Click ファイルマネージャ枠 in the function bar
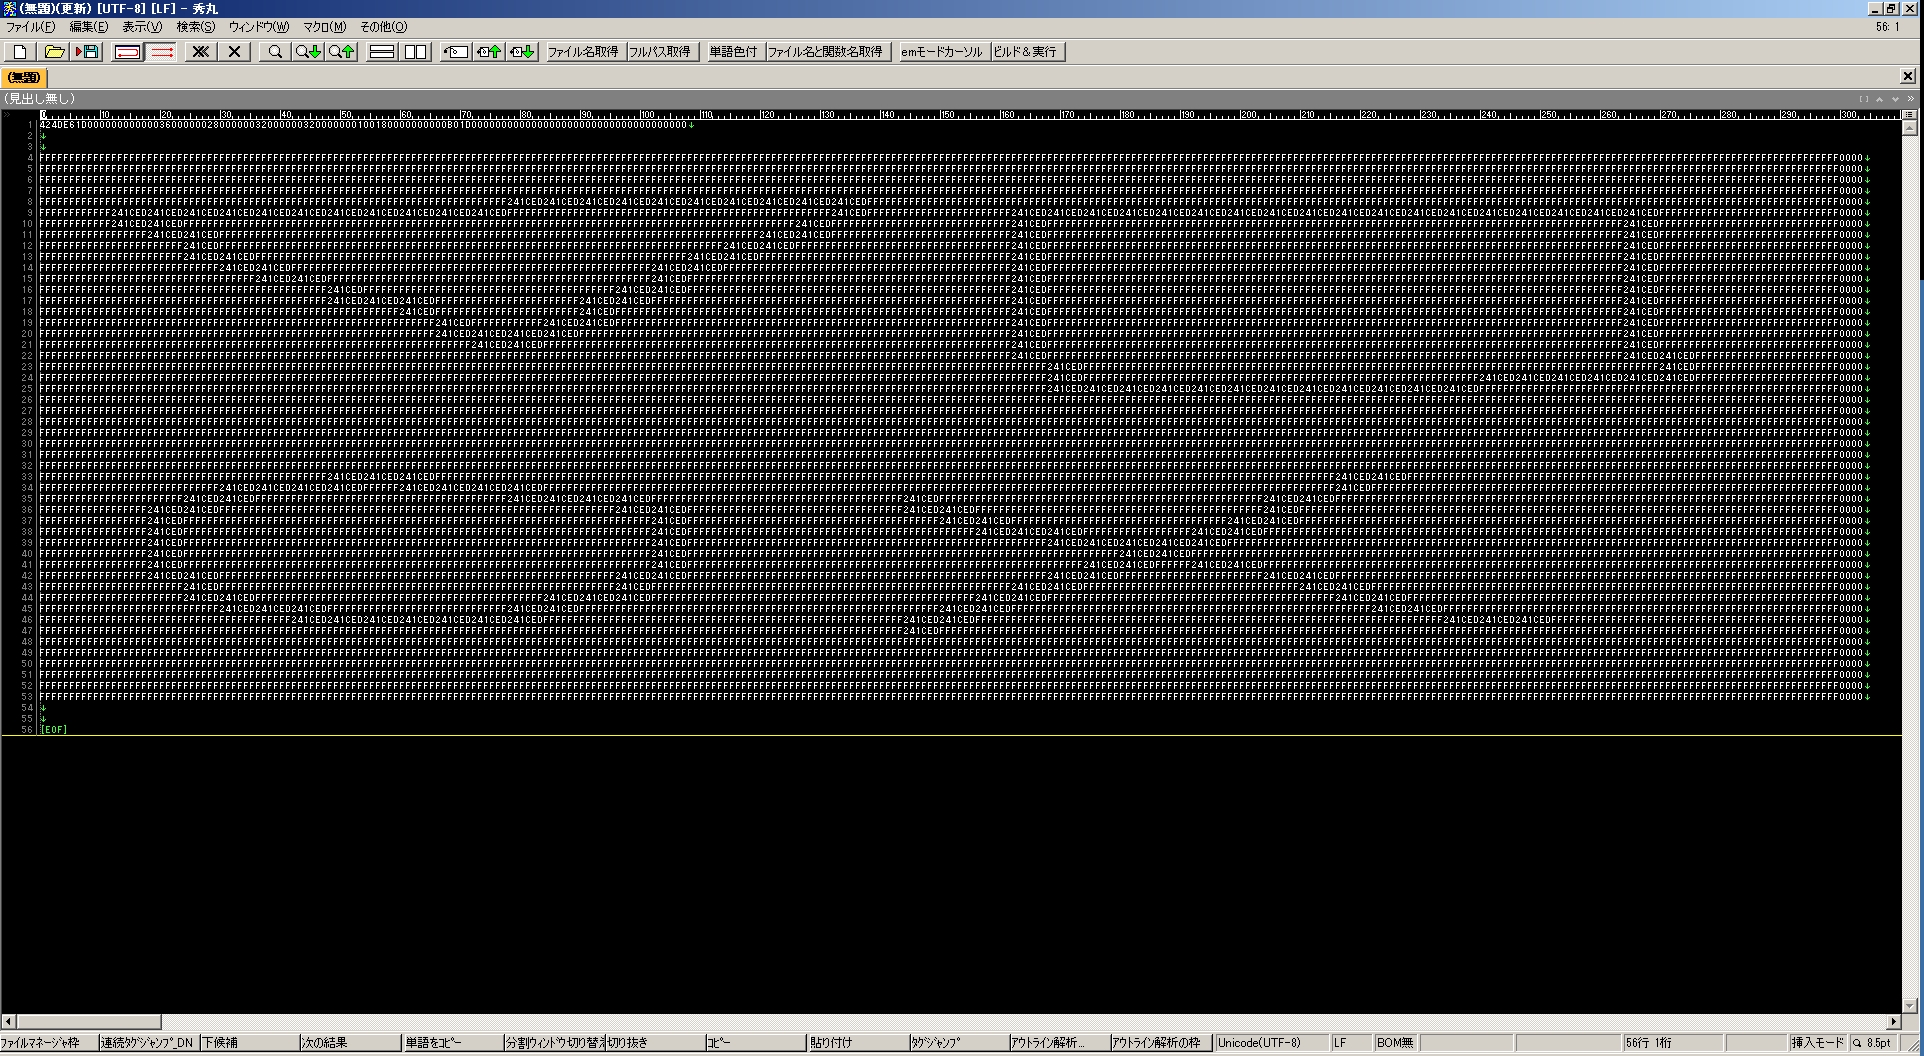This screenshot has width=1924, height=1056. tap(49, 1043)
